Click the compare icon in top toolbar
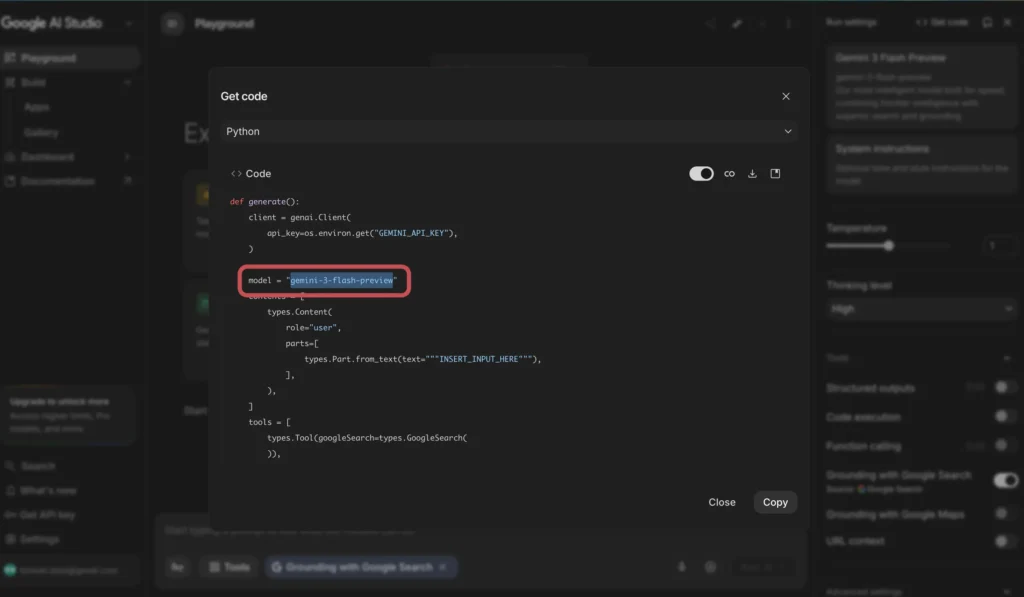 (x=711, y=24)
